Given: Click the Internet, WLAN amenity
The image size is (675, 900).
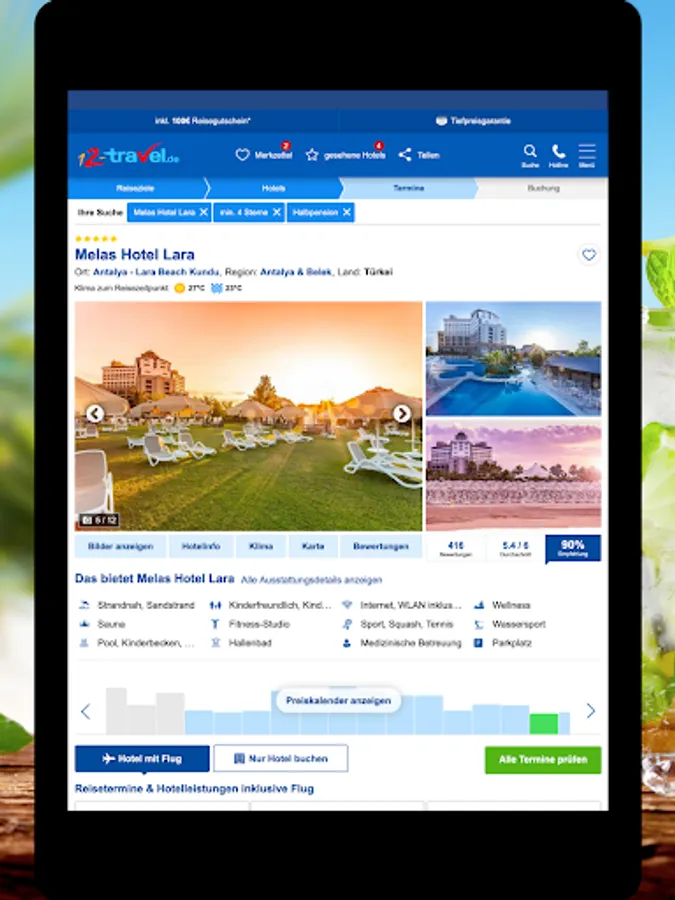Looking at the screenshot, I should pos(402,605).
